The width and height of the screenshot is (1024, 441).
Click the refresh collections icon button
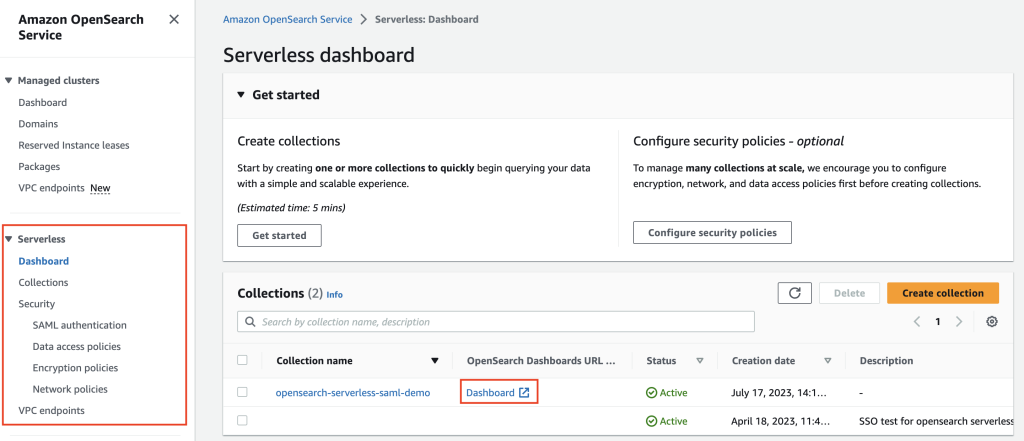(794, 293)
